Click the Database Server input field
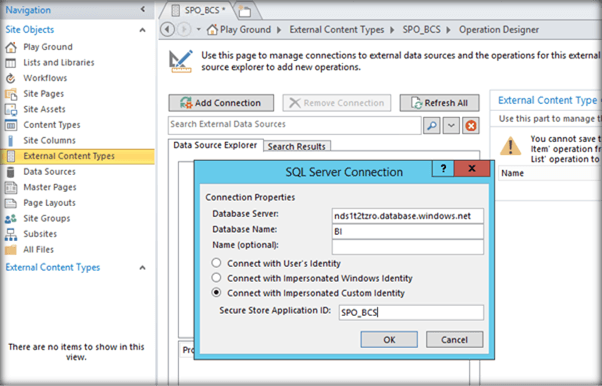The image size is (602, 386). [408, 216]
